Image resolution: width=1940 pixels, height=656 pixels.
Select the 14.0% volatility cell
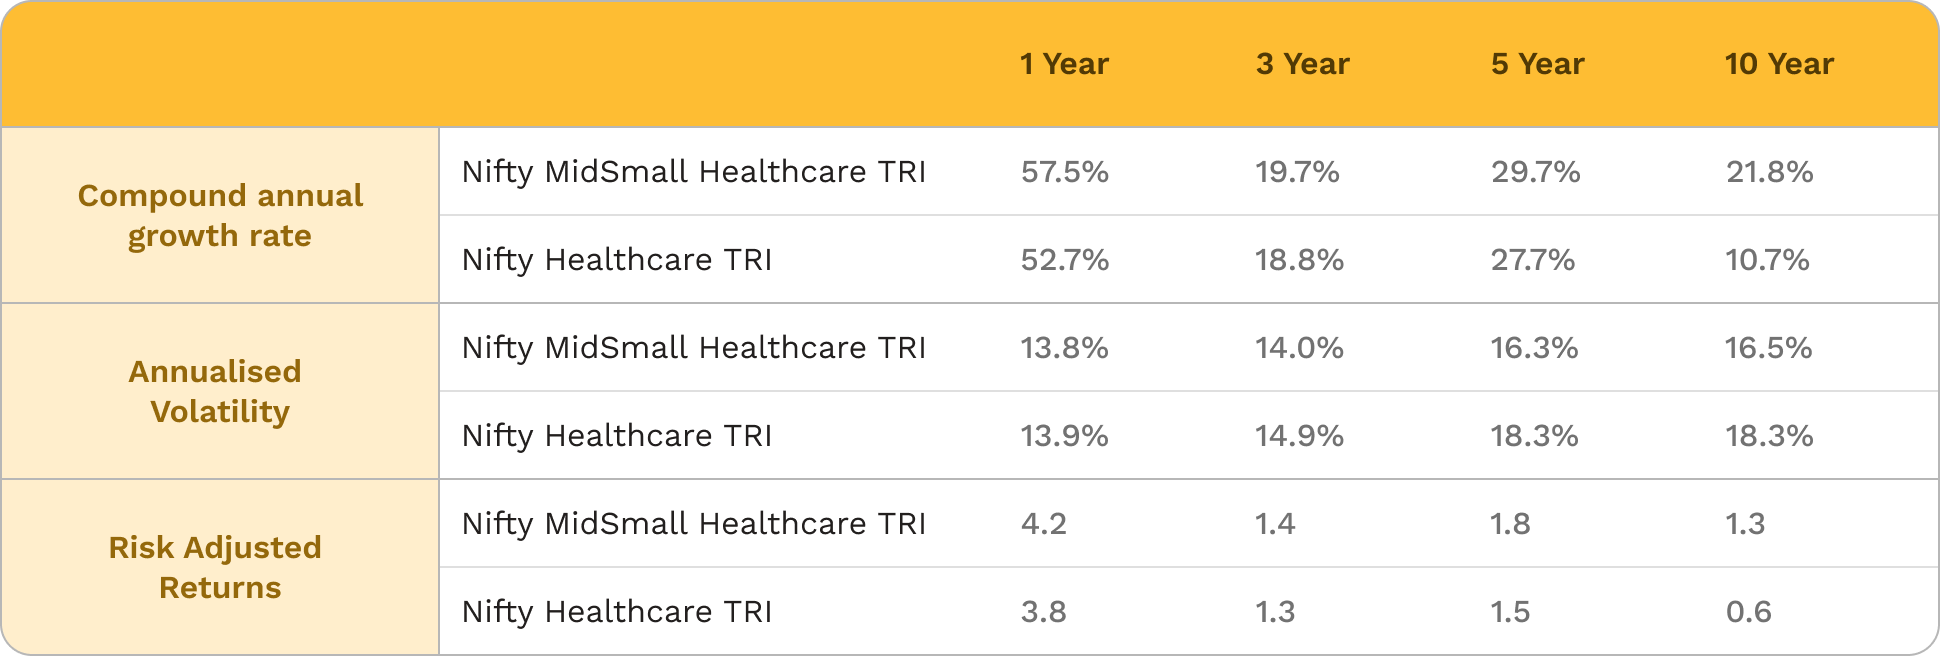pos(1299,348)
